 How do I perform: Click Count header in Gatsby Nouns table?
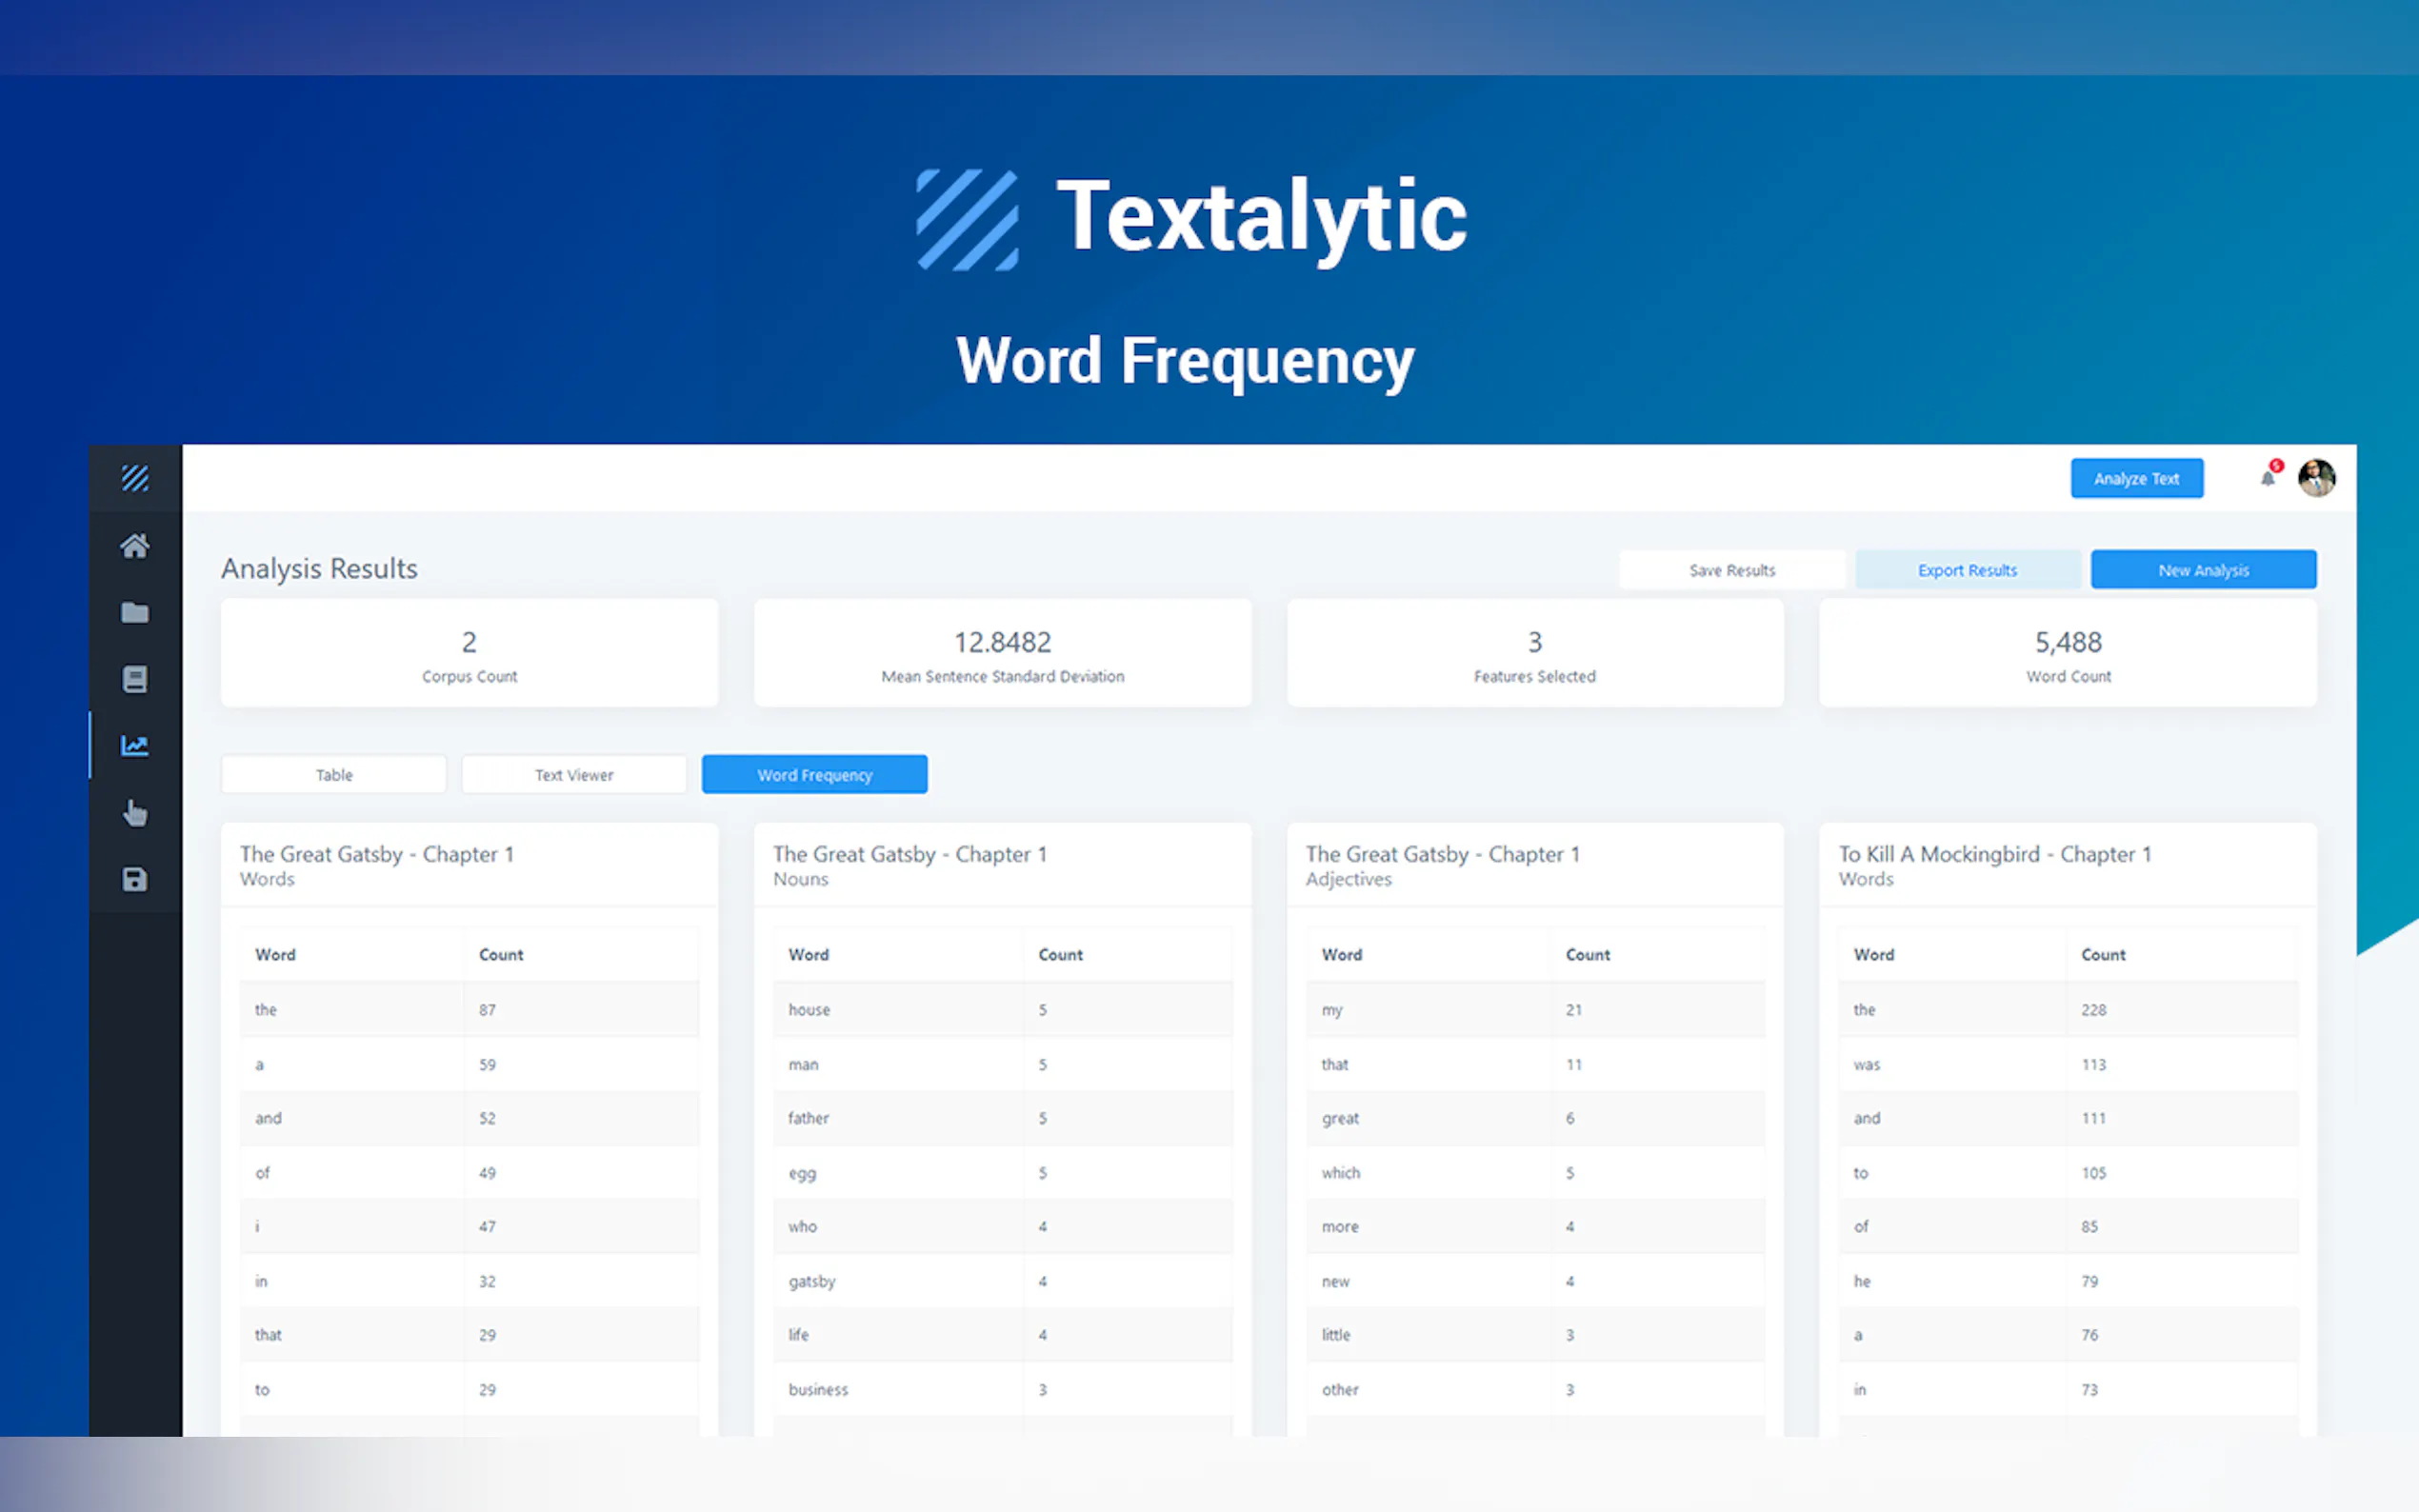(1060, 955)
